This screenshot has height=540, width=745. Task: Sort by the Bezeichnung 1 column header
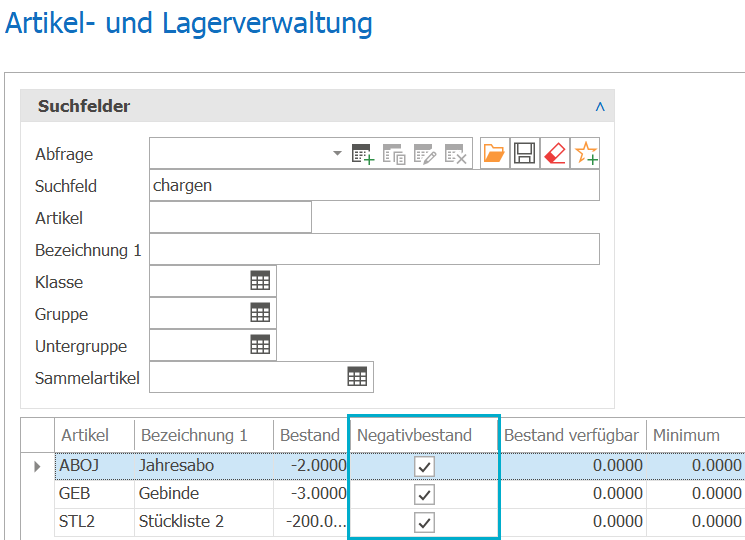(204, 435)
